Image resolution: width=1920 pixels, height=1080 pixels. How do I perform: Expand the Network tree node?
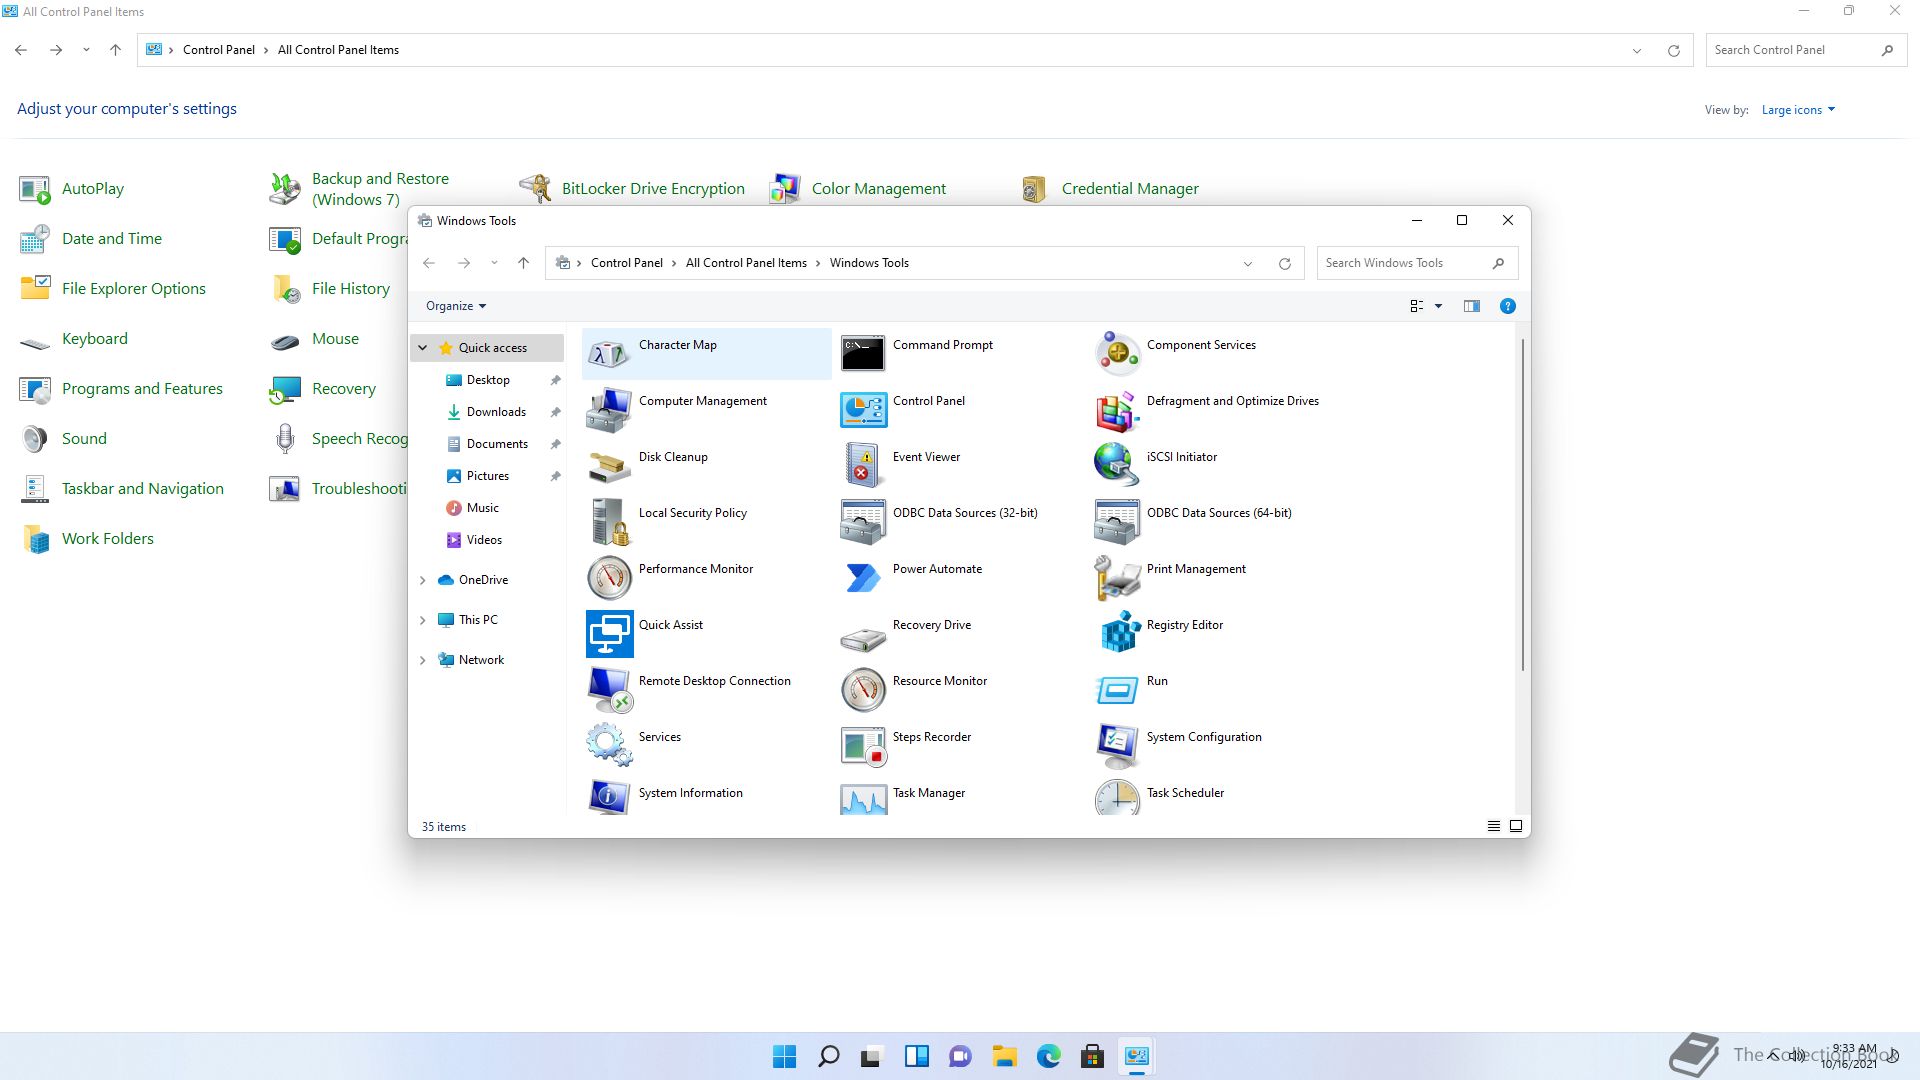click(423, 660)
